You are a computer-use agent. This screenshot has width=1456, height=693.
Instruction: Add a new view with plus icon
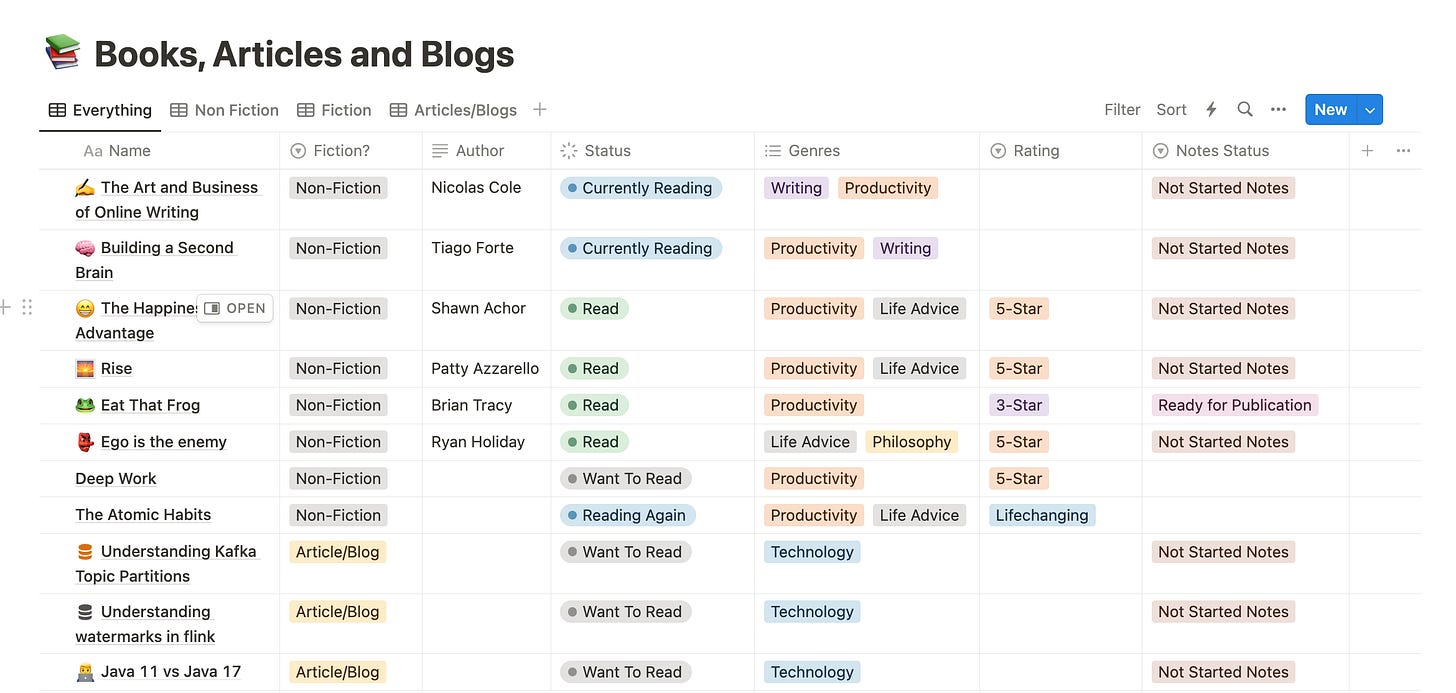click(540, 110)
